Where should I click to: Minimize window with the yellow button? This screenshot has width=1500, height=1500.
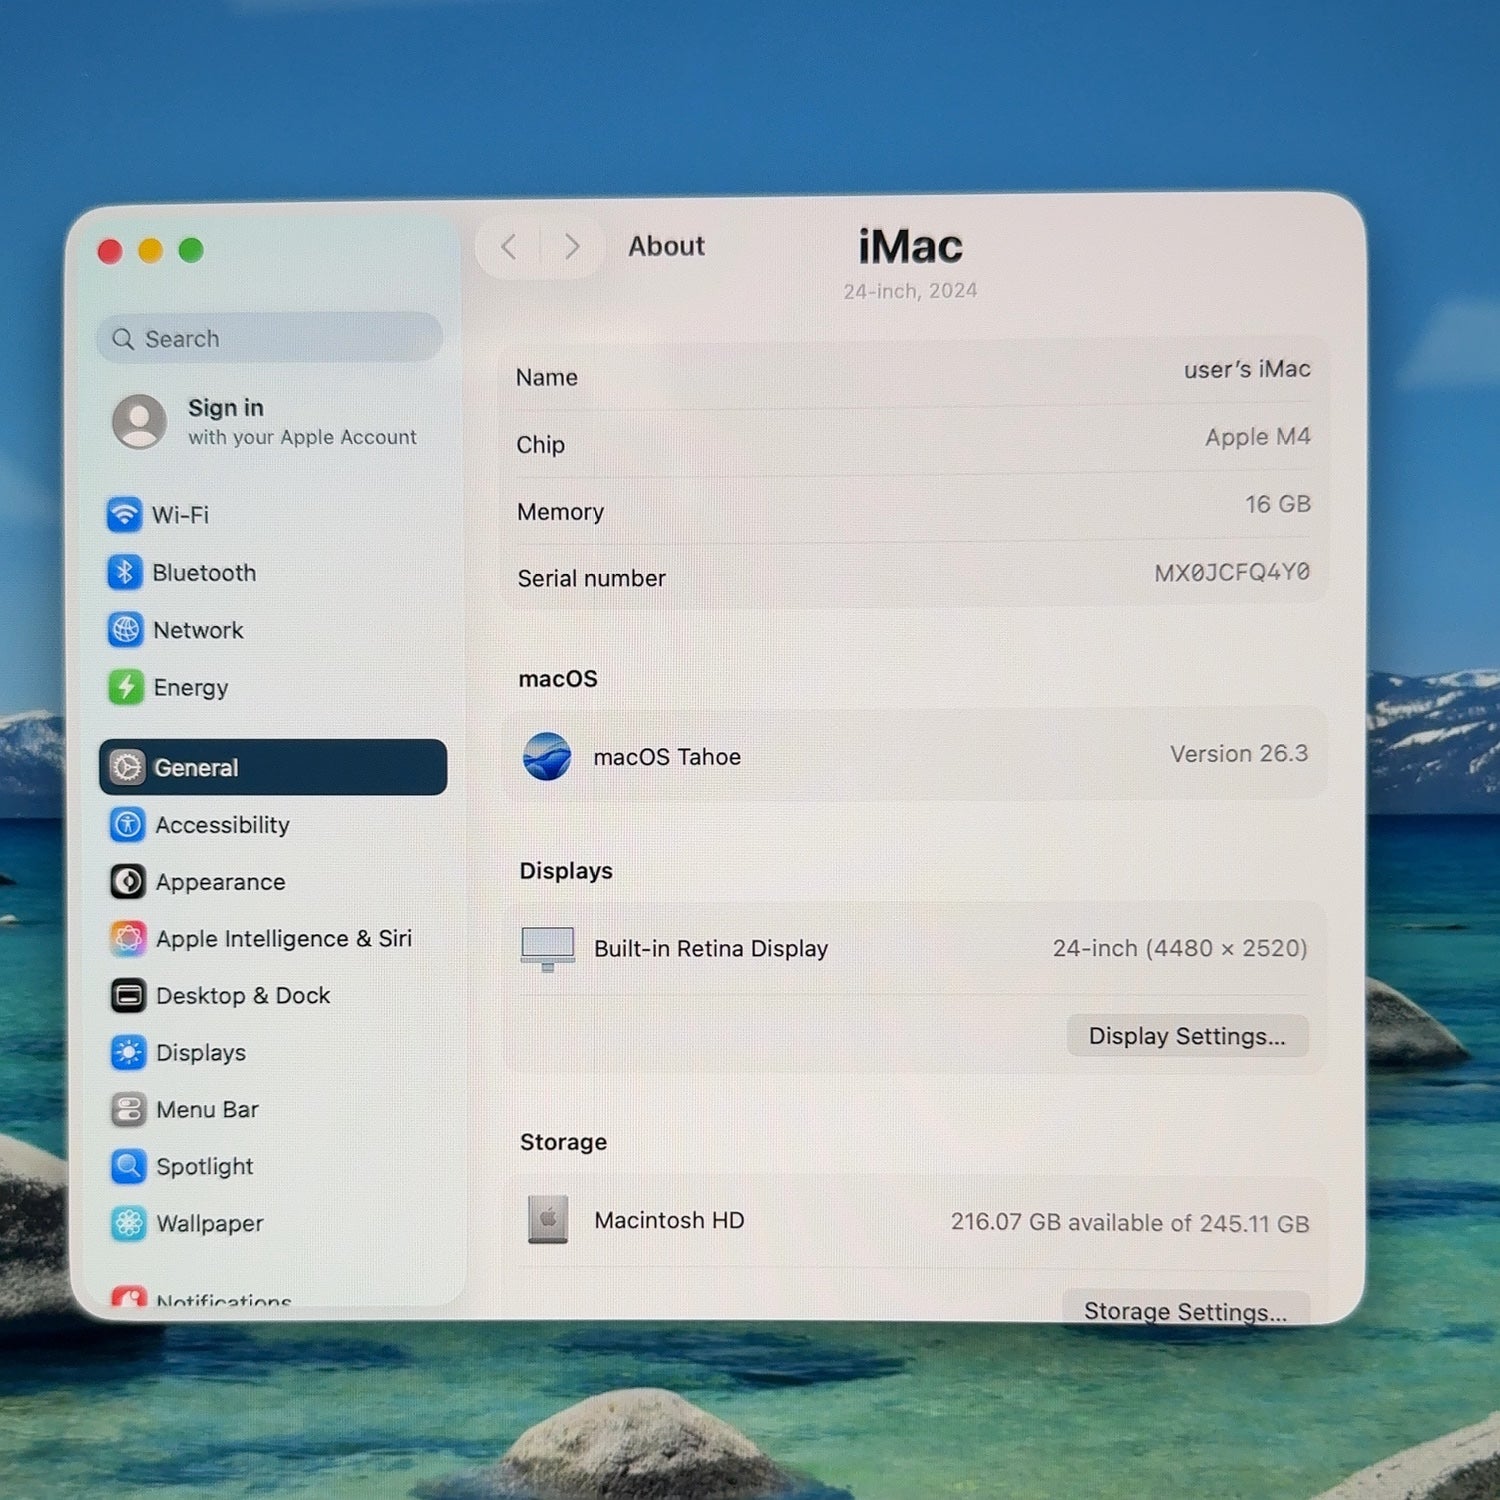tap(150, 250)
